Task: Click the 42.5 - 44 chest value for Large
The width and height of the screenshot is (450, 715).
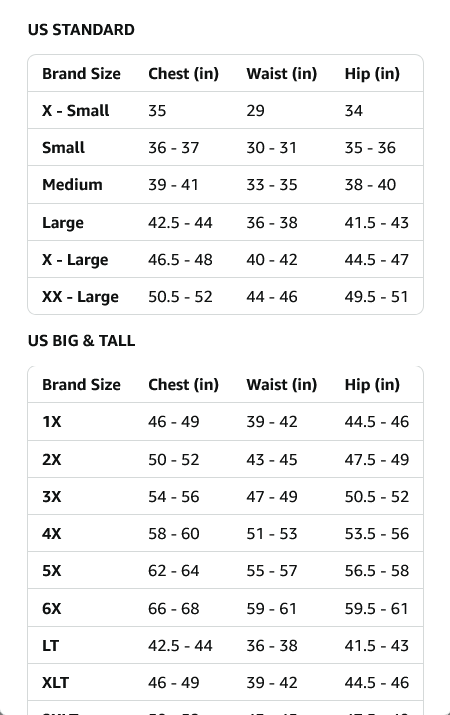Action: click(181, 223)
